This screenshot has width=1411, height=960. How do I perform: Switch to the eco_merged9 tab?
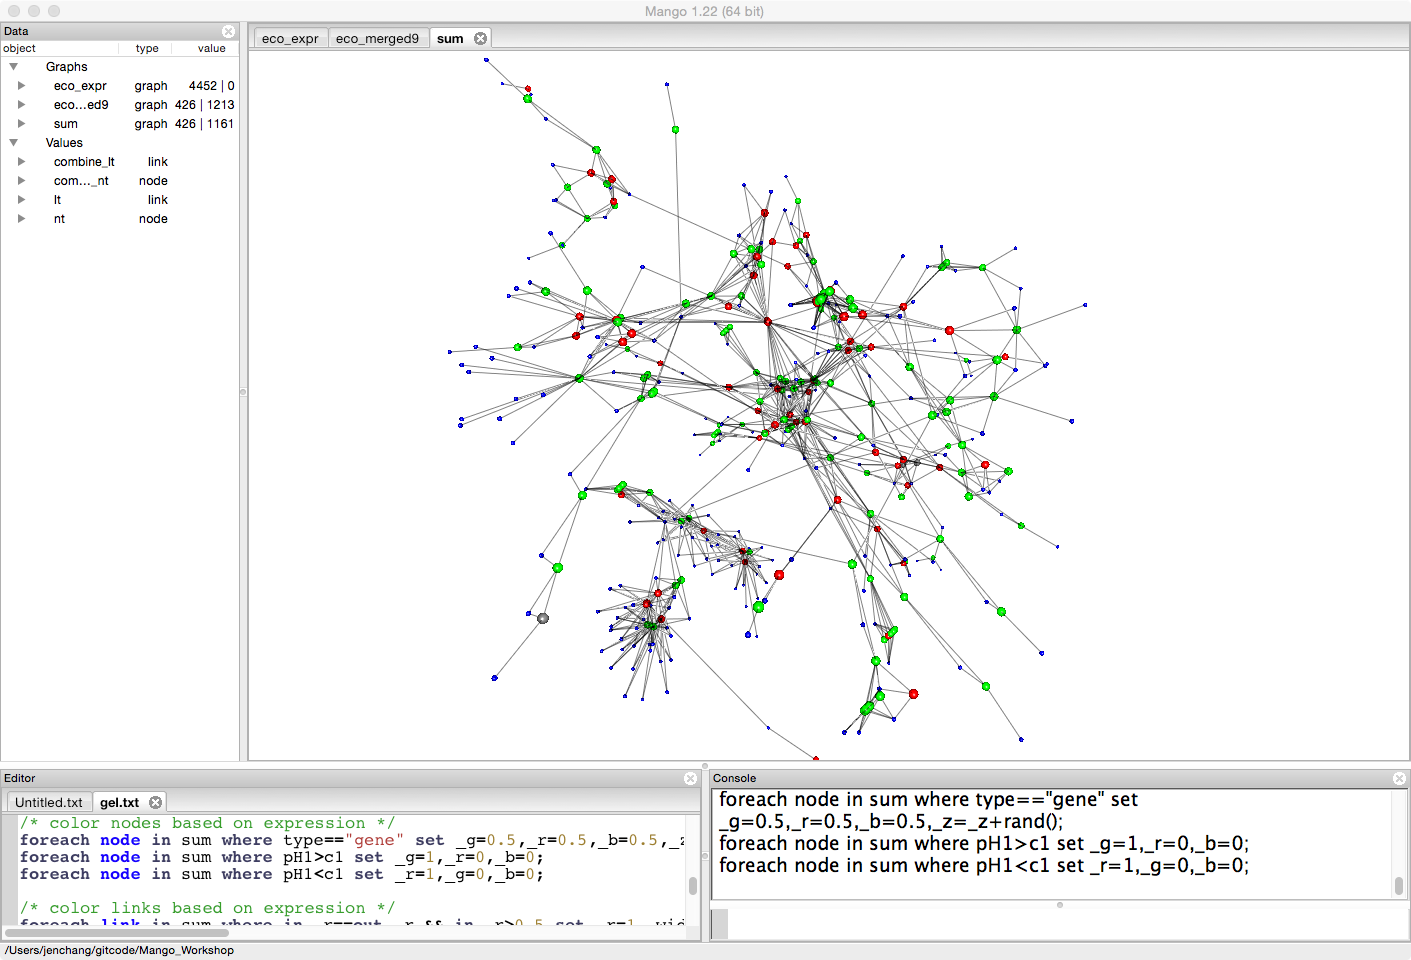pos(377,39)
